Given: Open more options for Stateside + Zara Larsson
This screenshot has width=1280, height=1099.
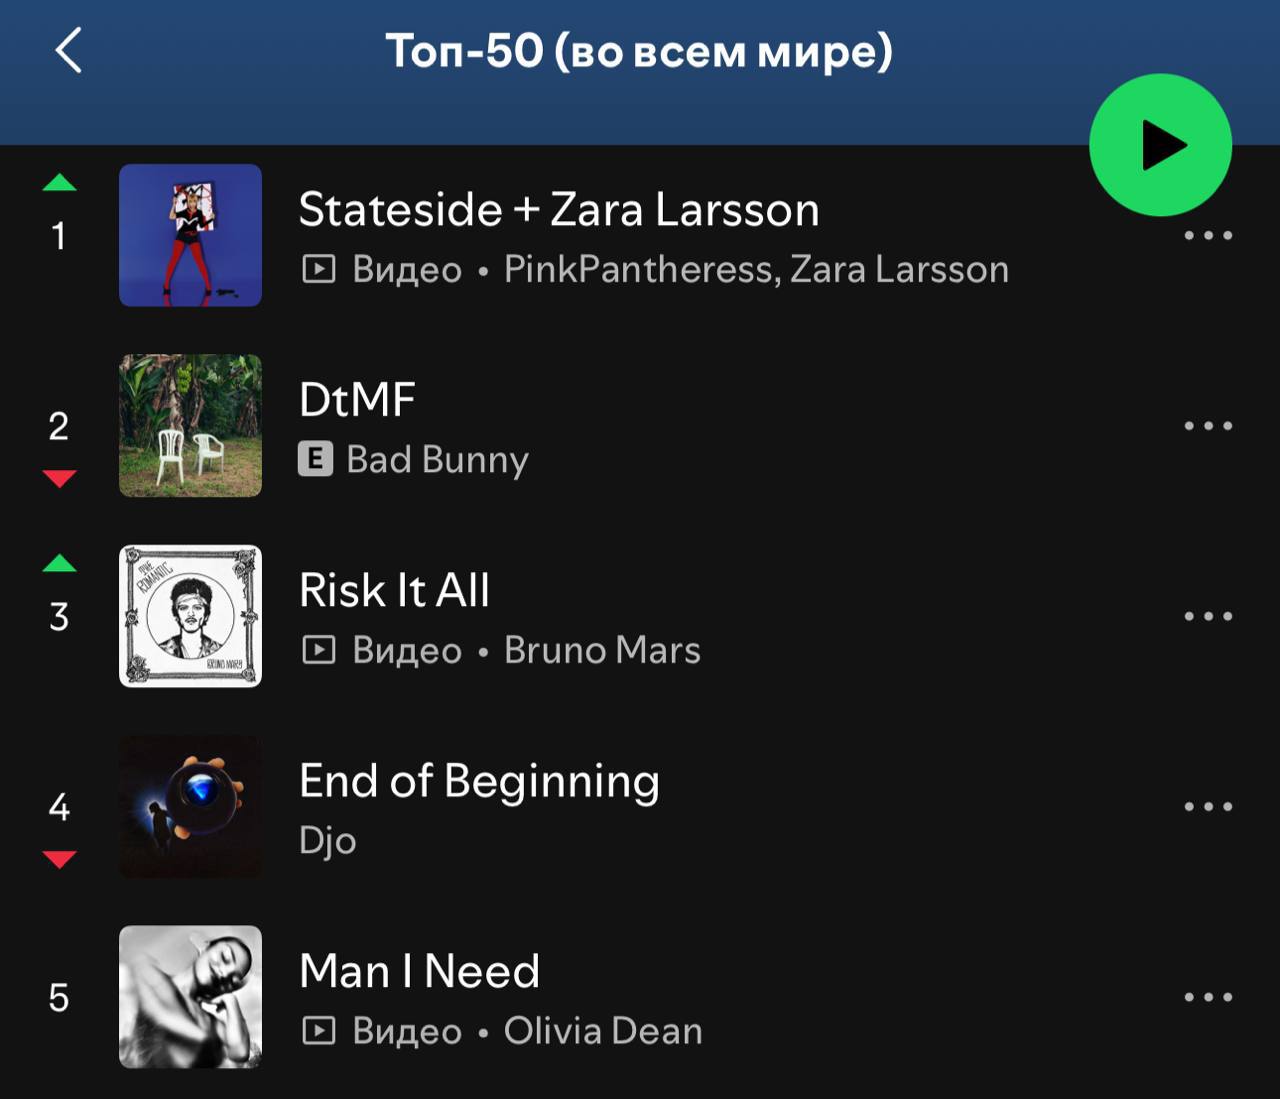Looking at the screenshot, I should (x=1208, y=235).
